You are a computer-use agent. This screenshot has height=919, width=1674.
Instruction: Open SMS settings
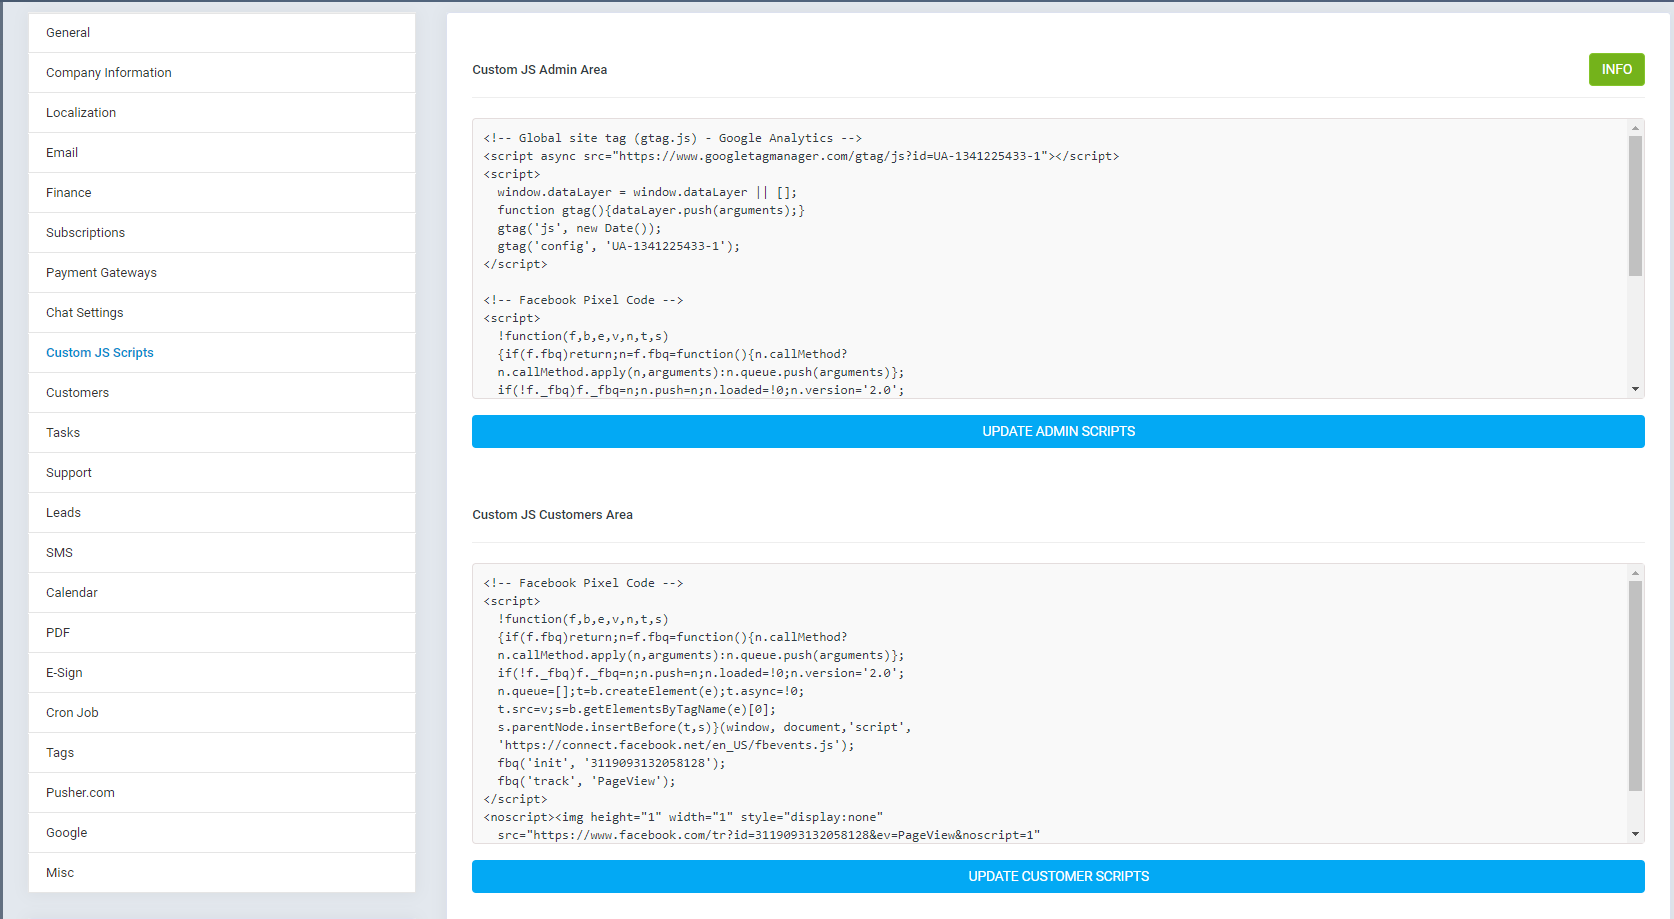point(221,553)
